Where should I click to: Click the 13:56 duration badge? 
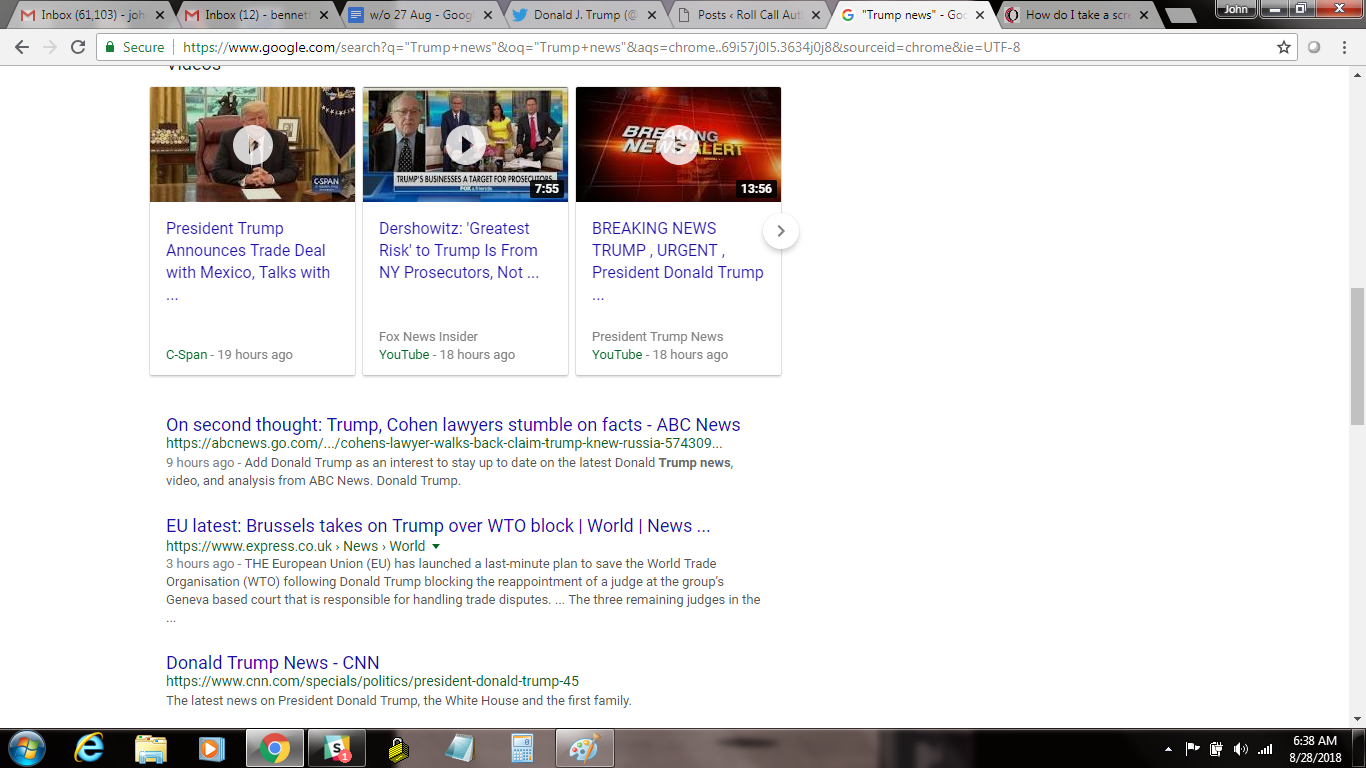point(756,189)
